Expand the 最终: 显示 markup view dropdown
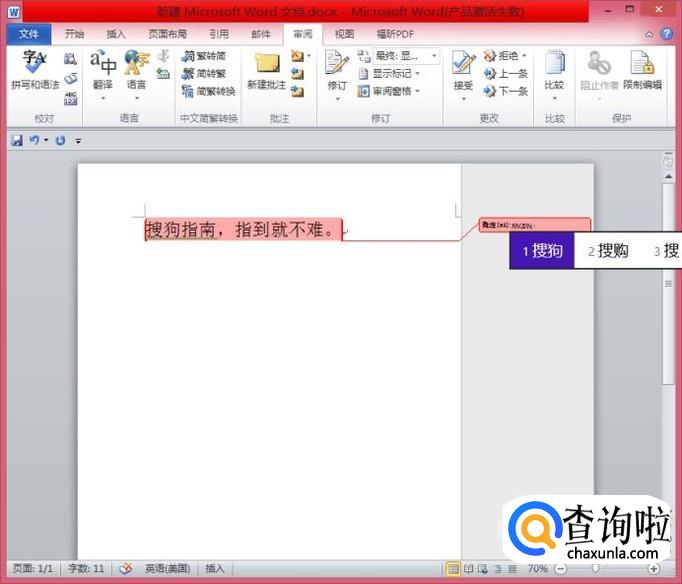682x584 pixels. (x=434, y=56)
